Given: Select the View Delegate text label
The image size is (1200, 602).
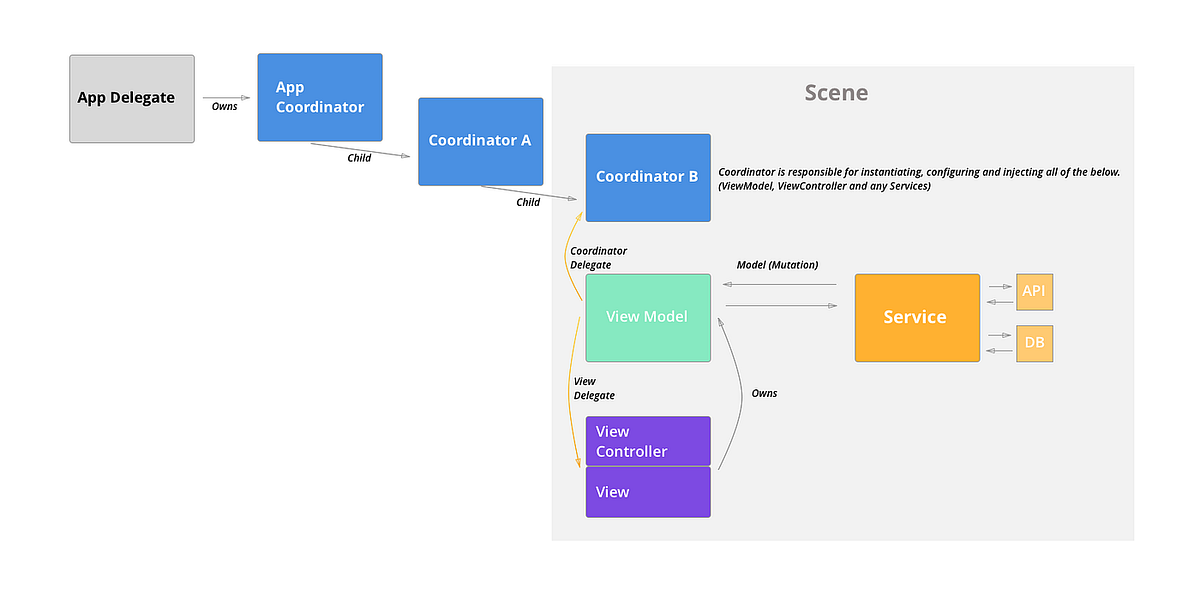Looking at the screenshot, I should (593, 388).
